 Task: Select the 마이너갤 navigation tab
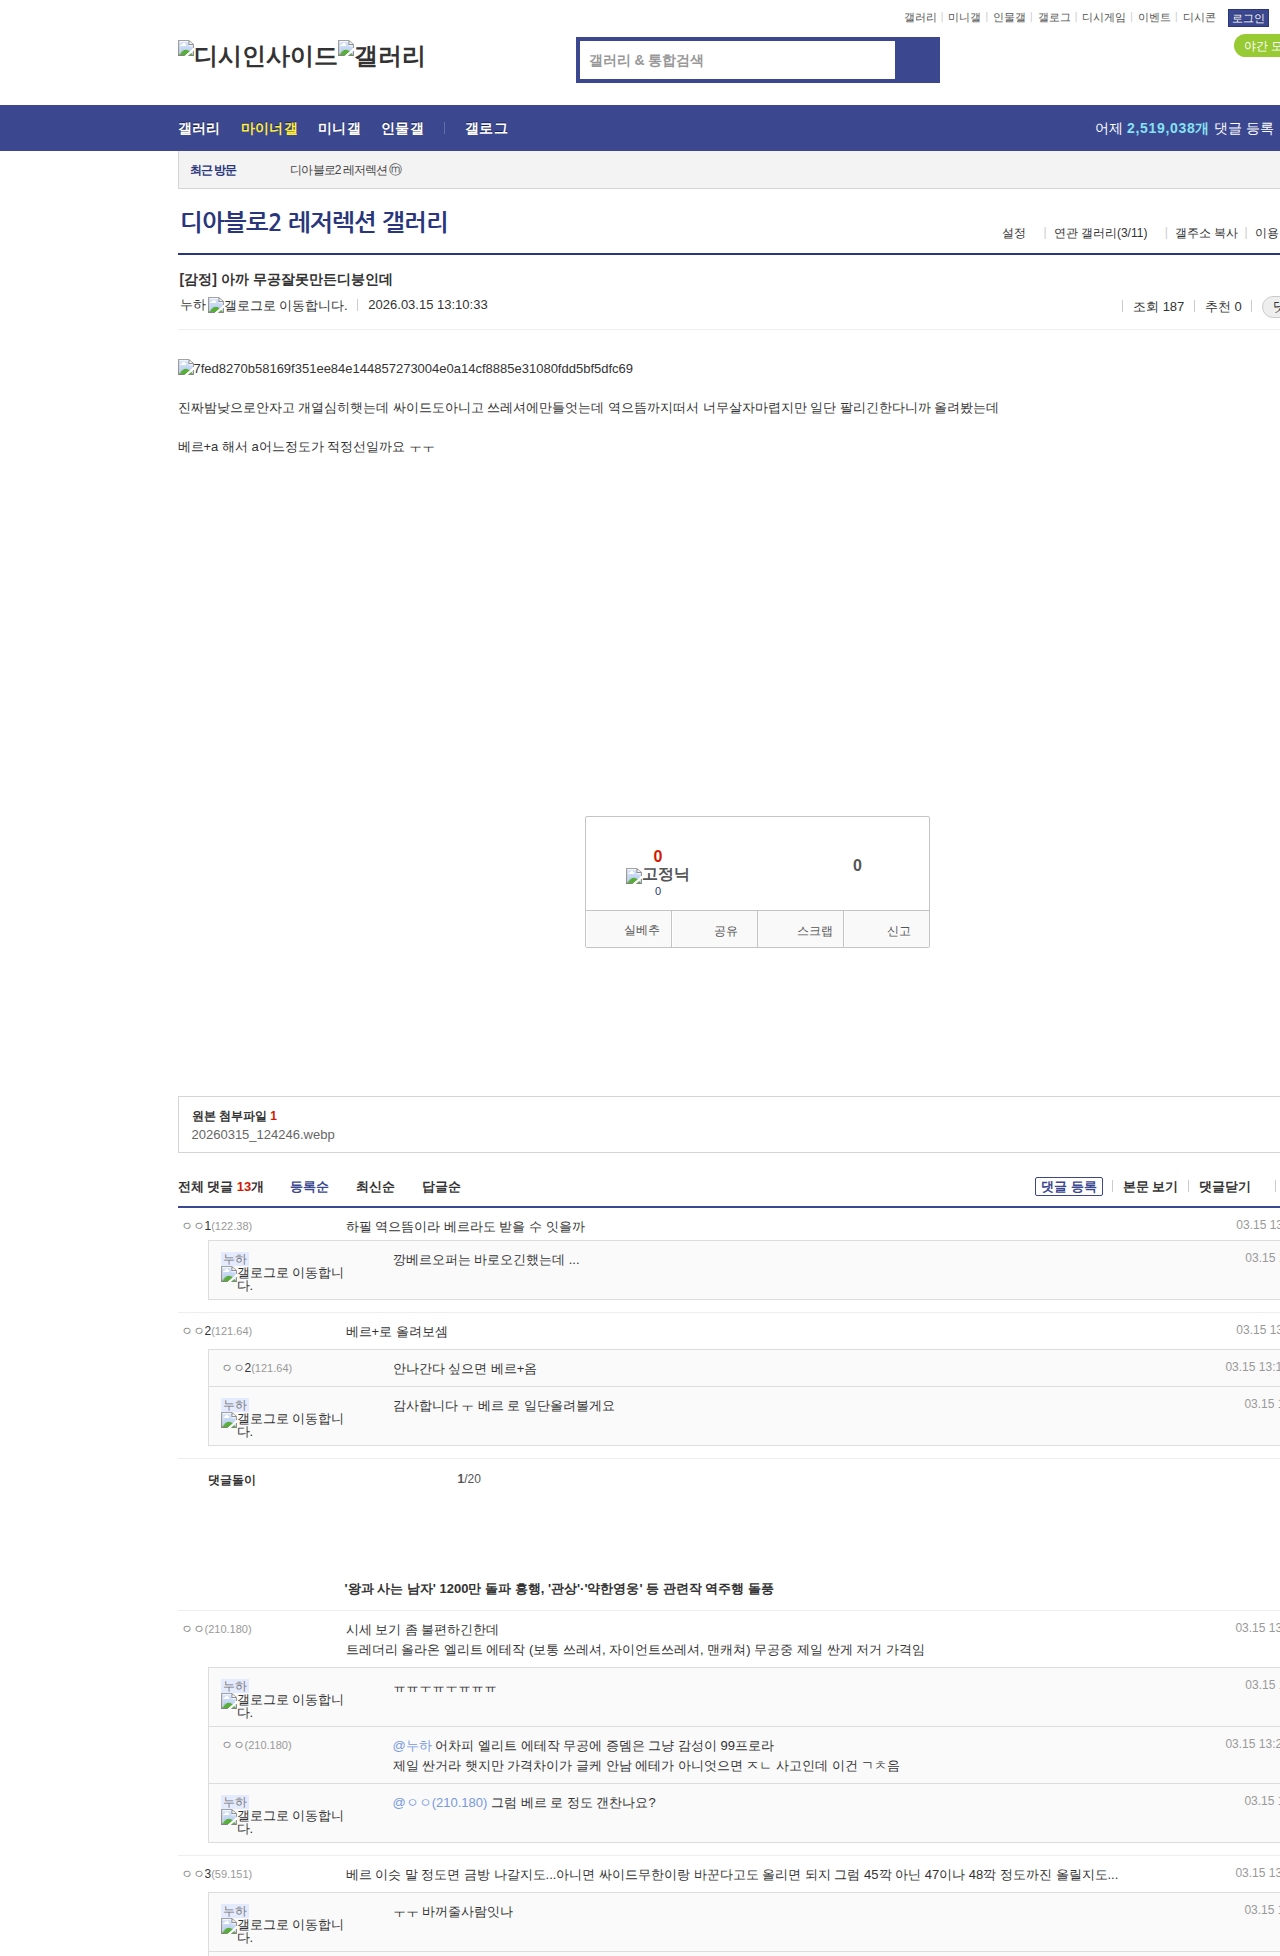(269, 129)
